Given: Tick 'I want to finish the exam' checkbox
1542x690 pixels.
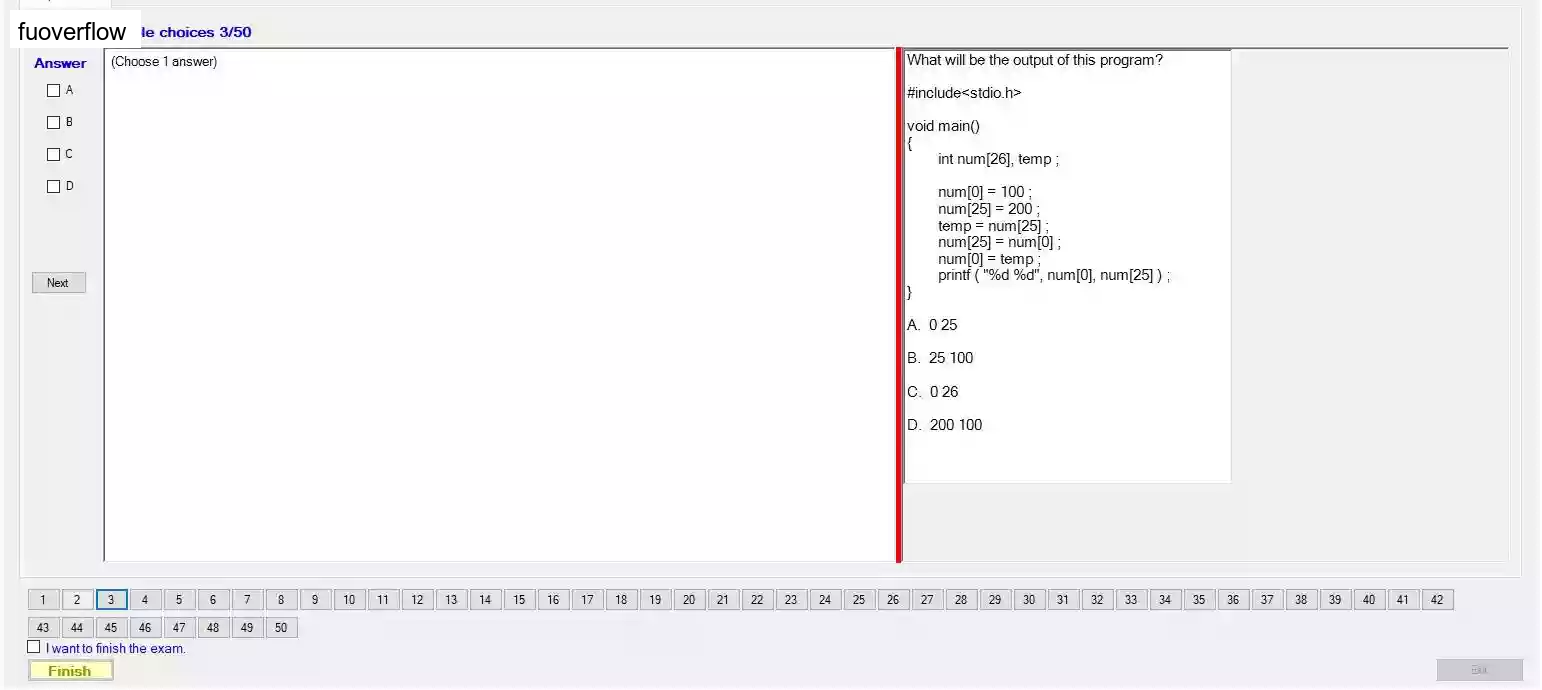Looking at the screenshot, I should 34,647.
